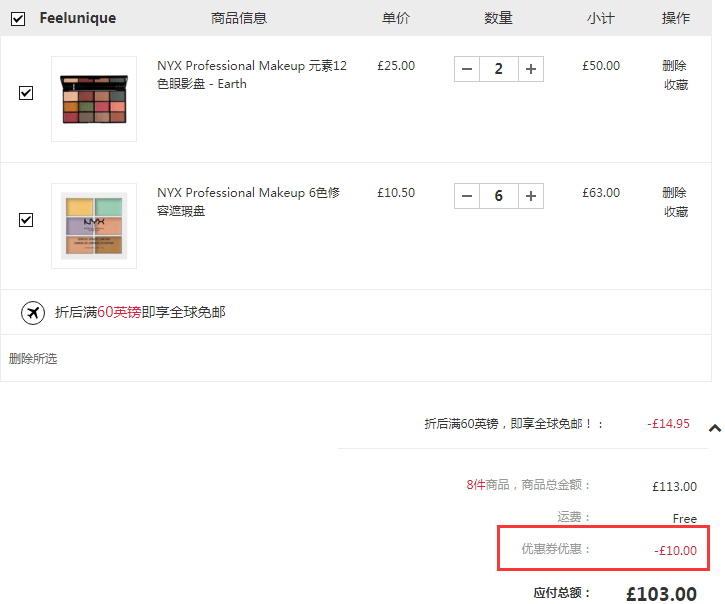This screenshot has width=725, height=604.
Task: Click 收藏 for the Earth eyeshadow palette
Action: (x=676, y=85)
